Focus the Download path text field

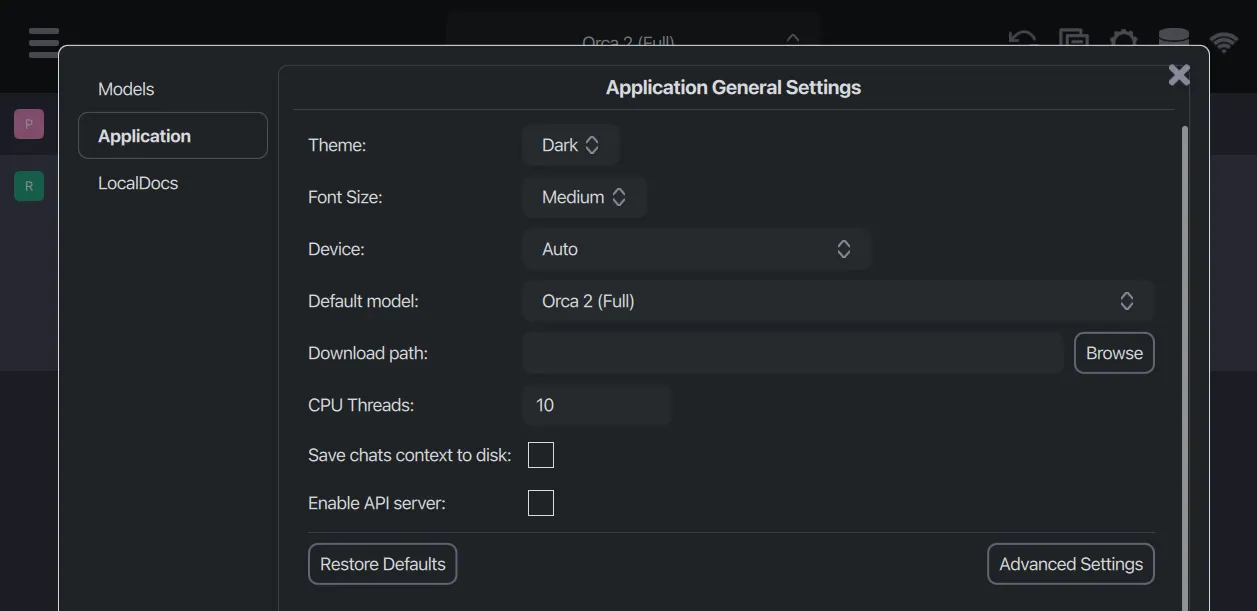(792, 353)
